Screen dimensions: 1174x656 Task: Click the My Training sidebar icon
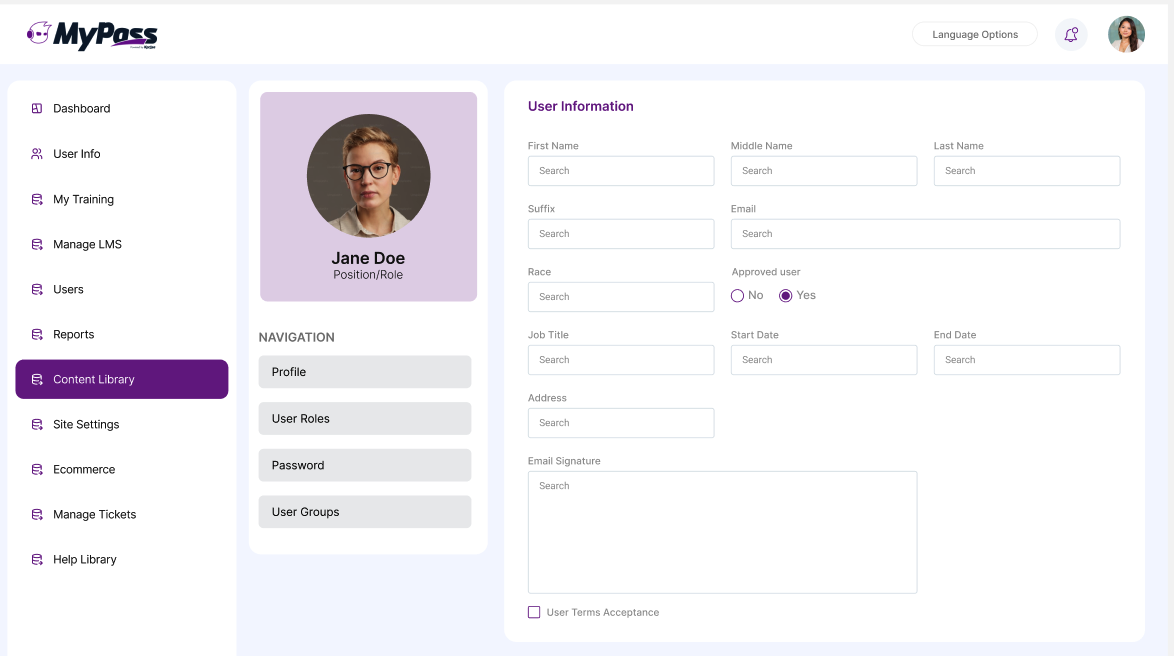(x=37, y=199)
